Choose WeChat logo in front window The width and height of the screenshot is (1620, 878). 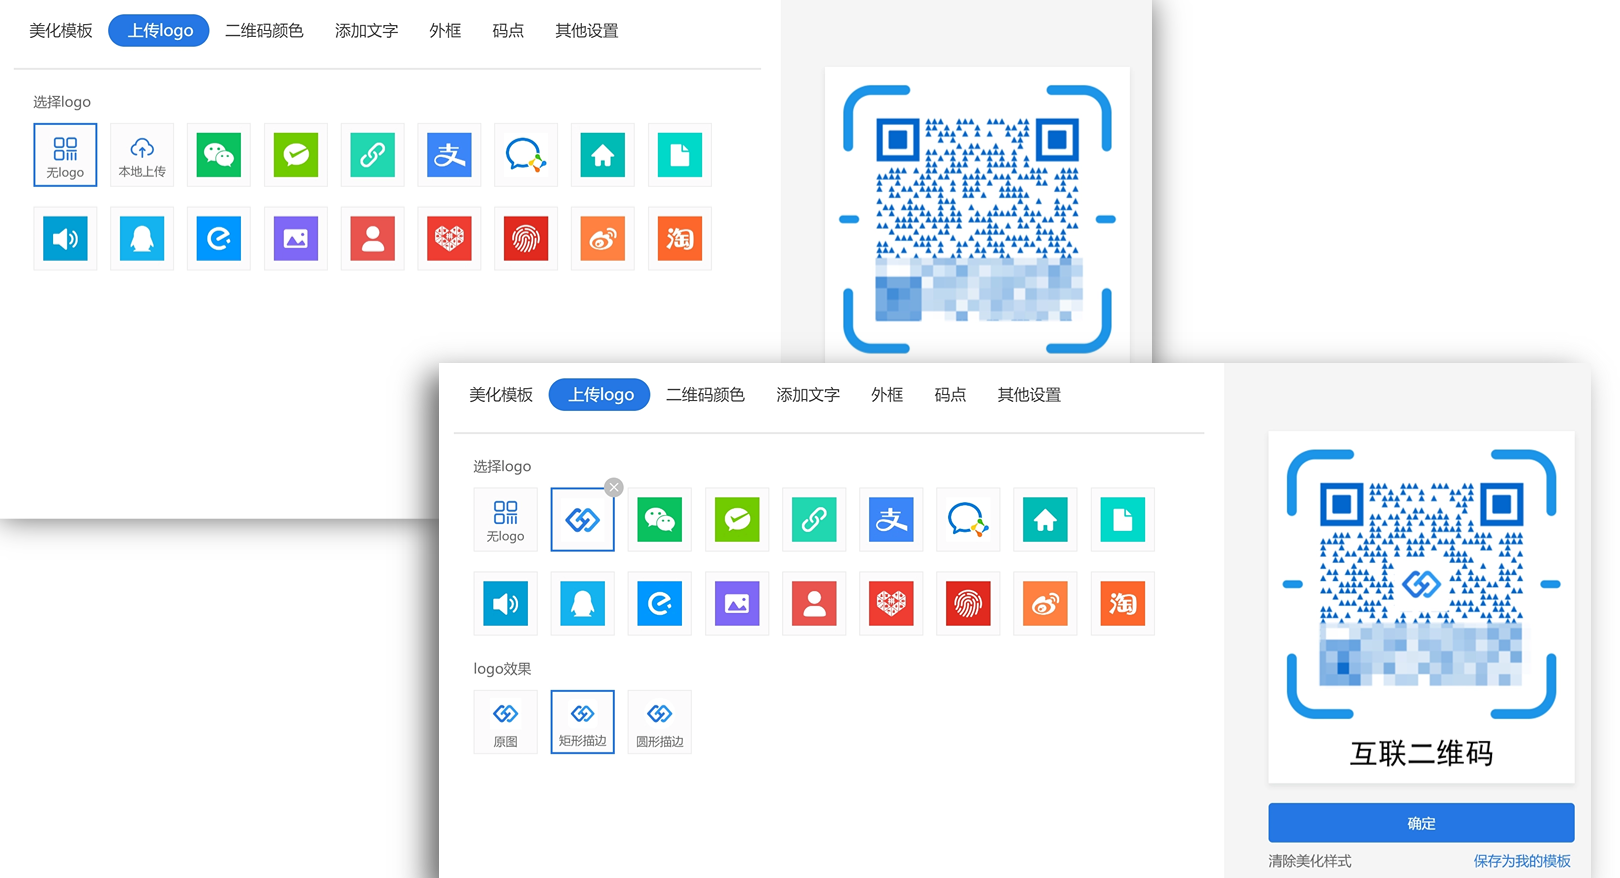(660, 520)
